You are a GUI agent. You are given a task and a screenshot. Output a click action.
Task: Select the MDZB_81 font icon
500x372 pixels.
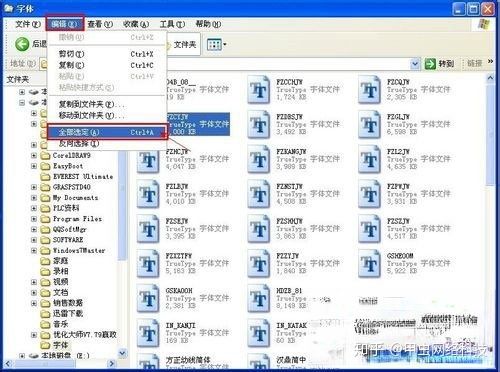[x=259, y=298]
